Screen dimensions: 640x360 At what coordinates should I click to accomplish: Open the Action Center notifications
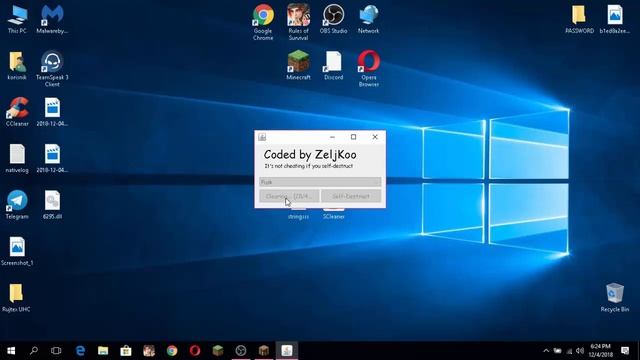point(625,351)
